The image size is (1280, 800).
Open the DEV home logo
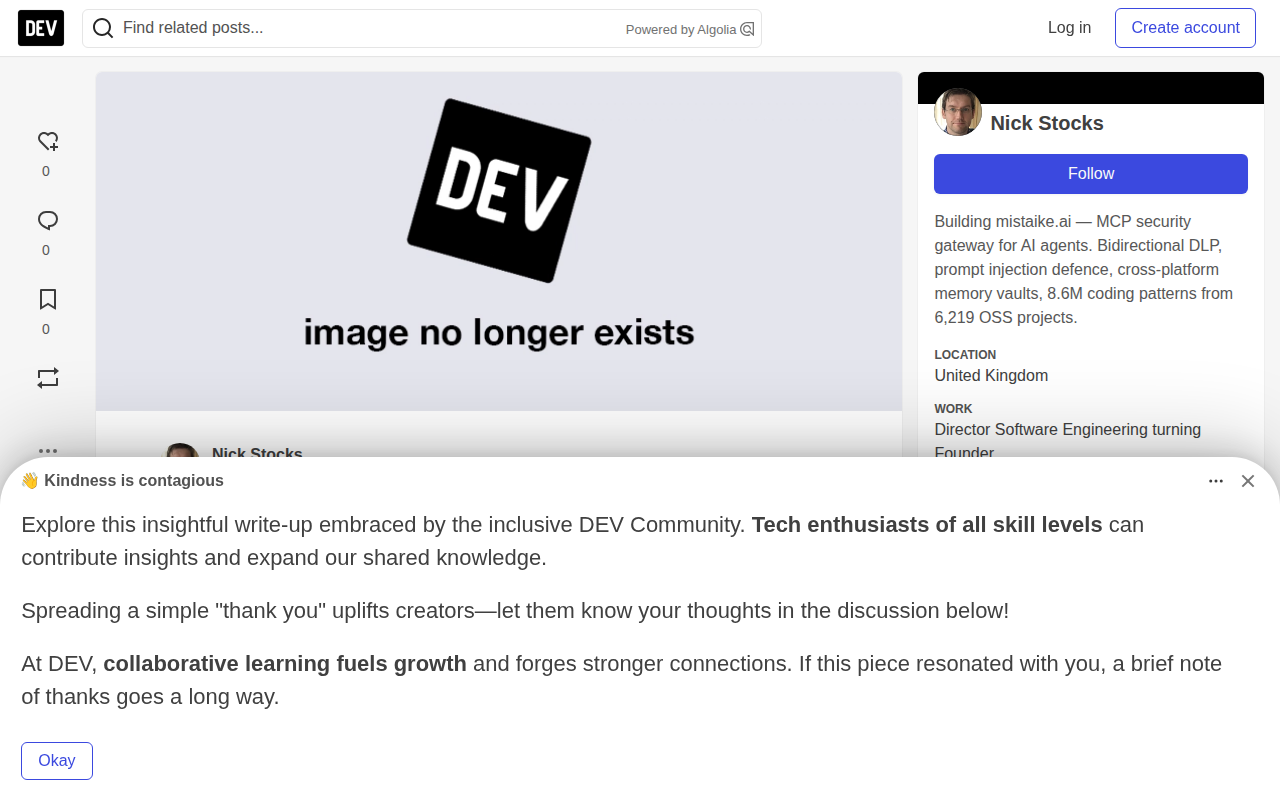pos(41,28)
